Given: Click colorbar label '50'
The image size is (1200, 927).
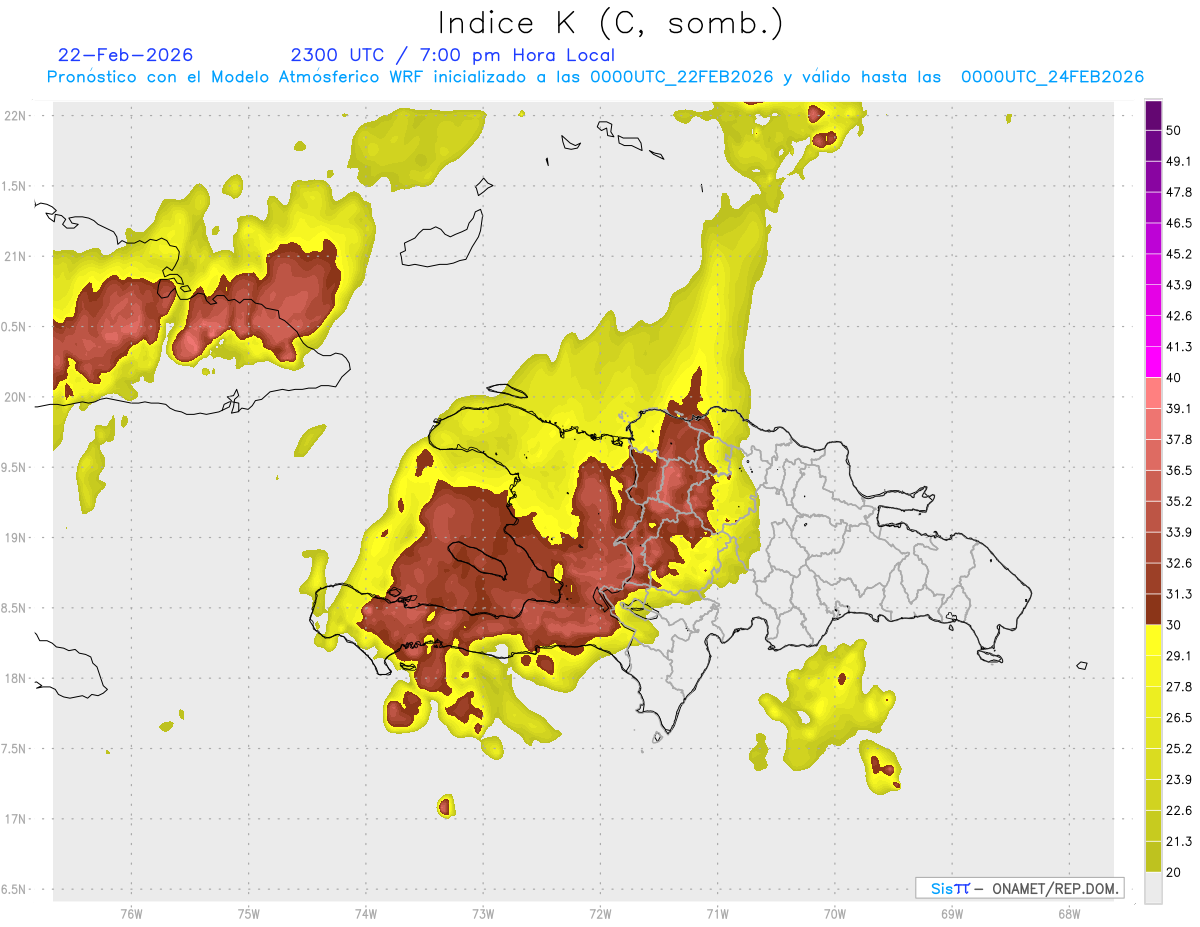Looking at the screenshot, I should point(1173,130).
